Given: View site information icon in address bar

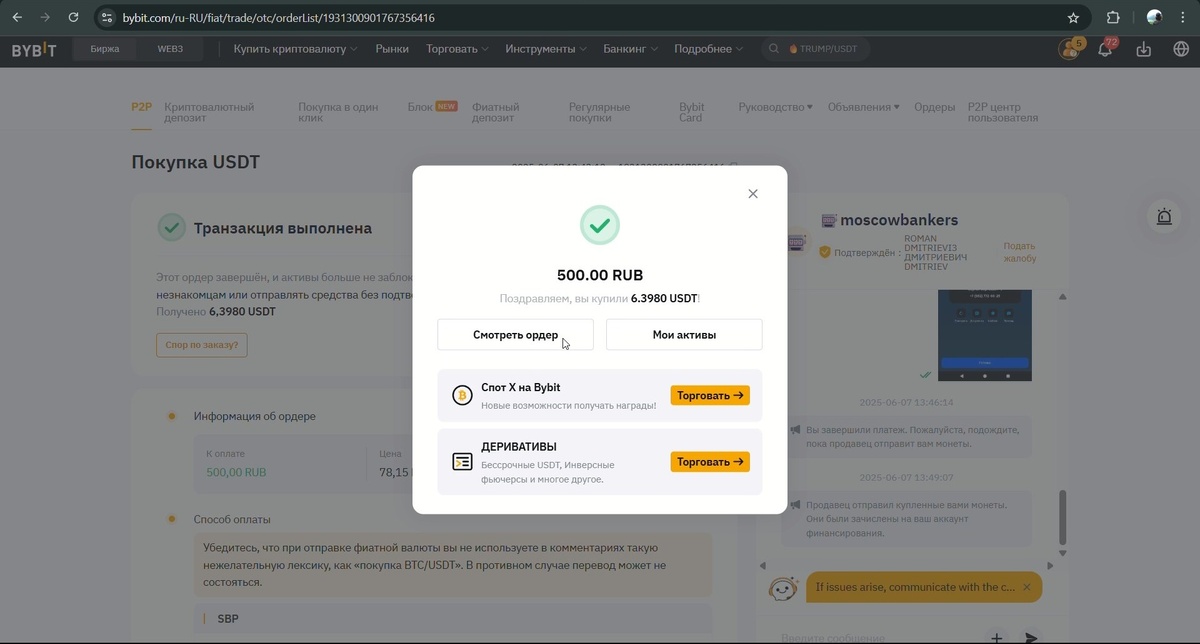Looking at the screenshot, I should pos(107,18).
